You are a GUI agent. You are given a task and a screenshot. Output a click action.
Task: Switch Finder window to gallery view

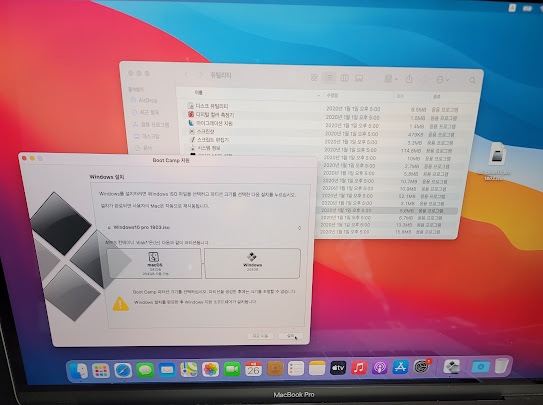point(359,78)
